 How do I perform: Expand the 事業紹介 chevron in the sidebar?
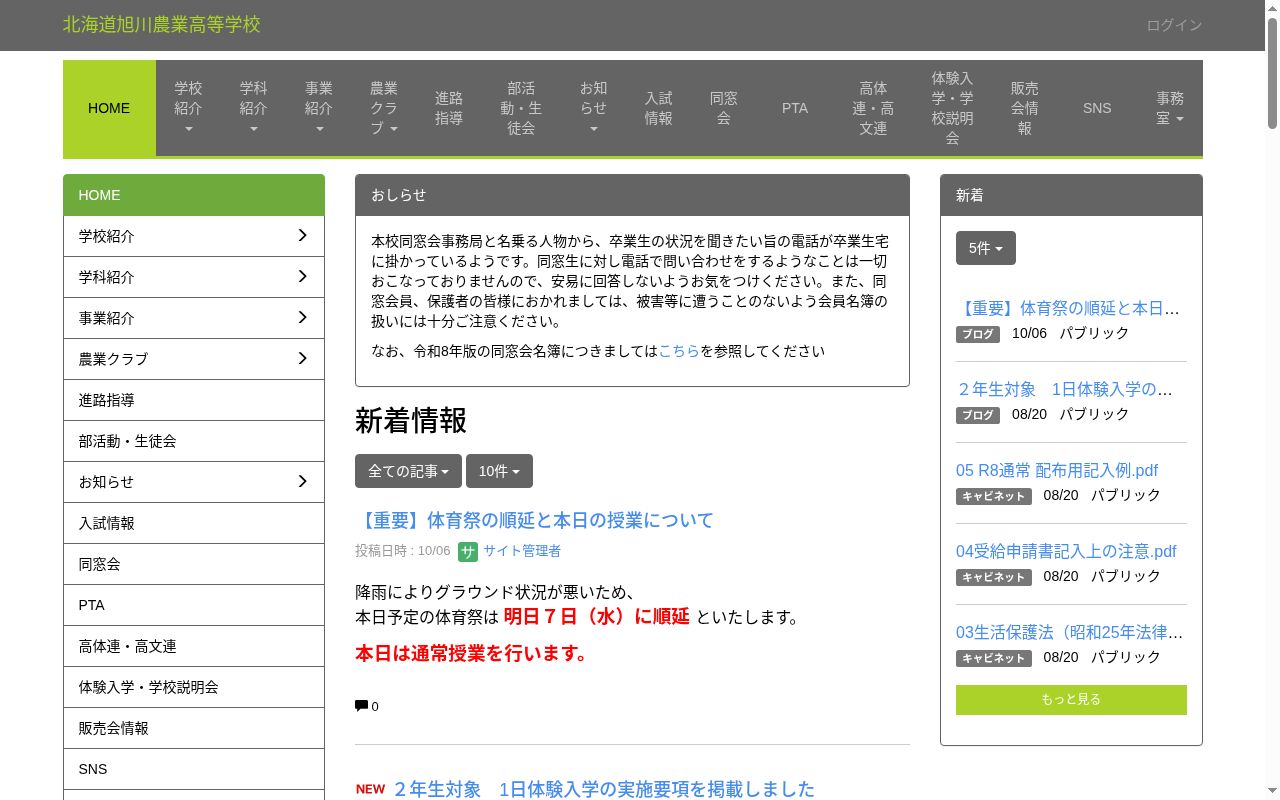pyautogui.click(x=303, y=318)
